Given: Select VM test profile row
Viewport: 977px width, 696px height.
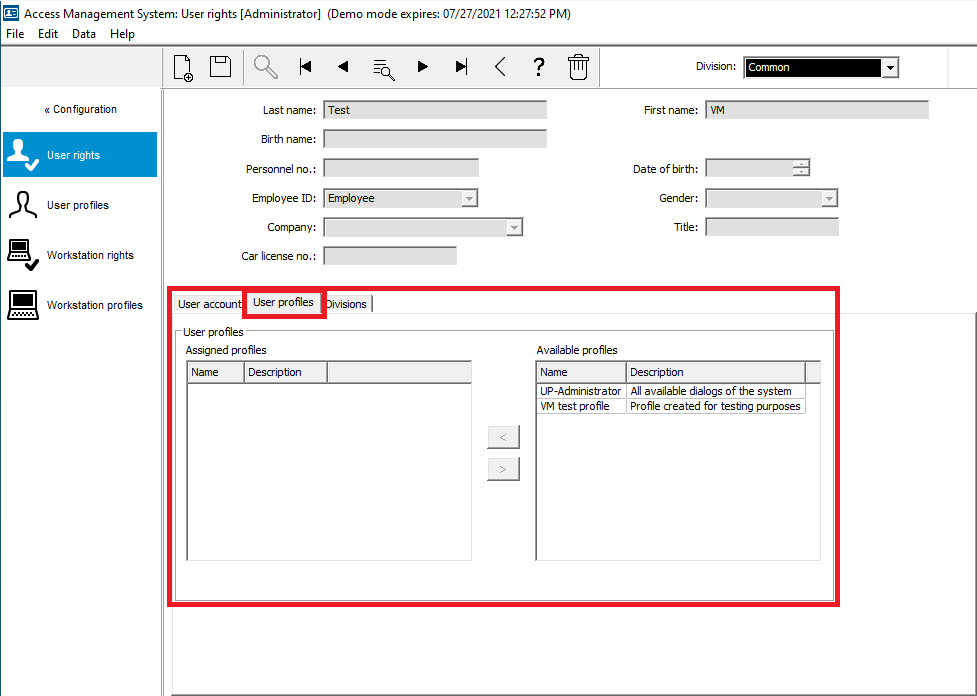Looking at the screenshot, I should pos(575,406).
